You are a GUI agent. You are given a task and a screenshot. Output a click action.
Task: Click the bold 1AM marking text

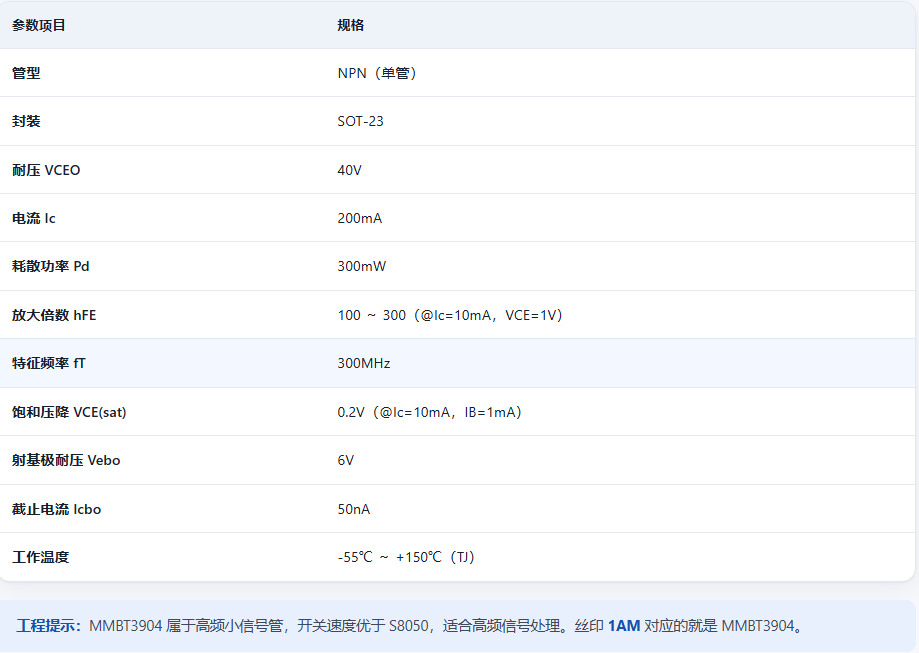coord(624,625)
